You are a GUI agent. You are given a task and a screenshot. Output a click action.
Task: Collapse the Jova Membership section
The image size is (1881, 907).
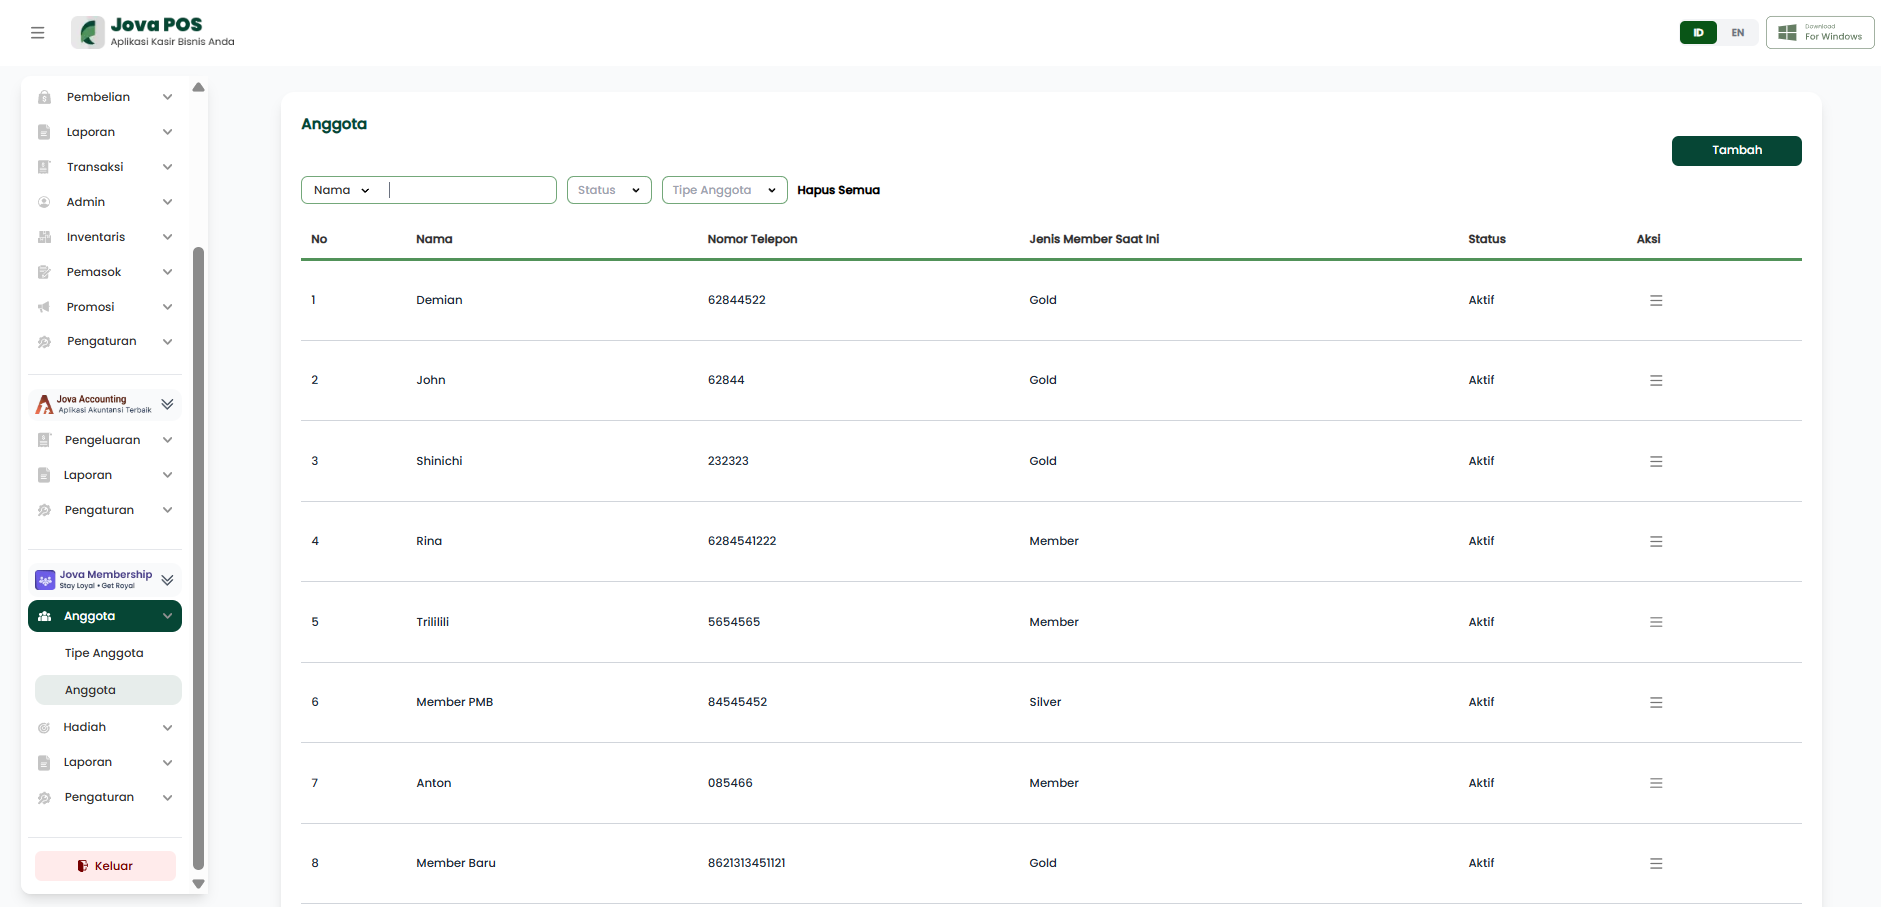click(x=167, y=580)
